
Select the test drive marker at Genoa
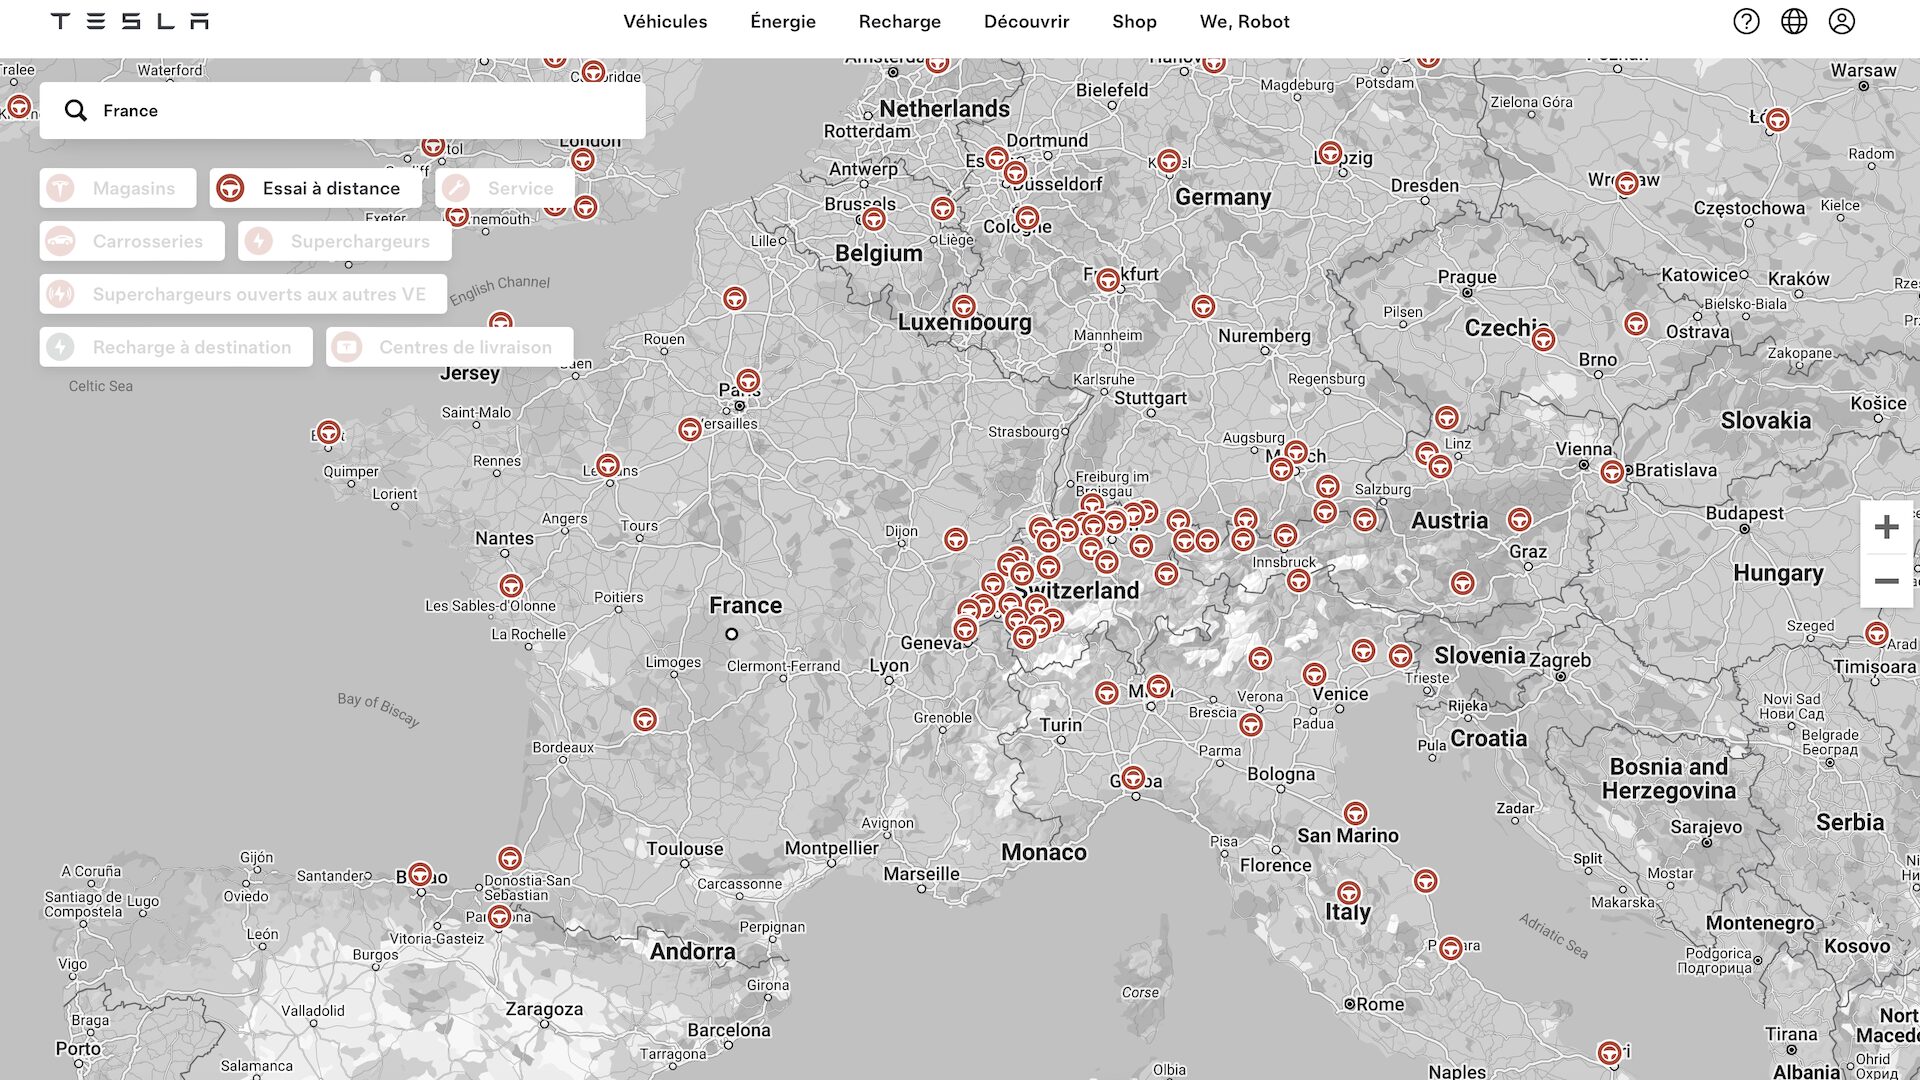click(x=1133, y=778)
